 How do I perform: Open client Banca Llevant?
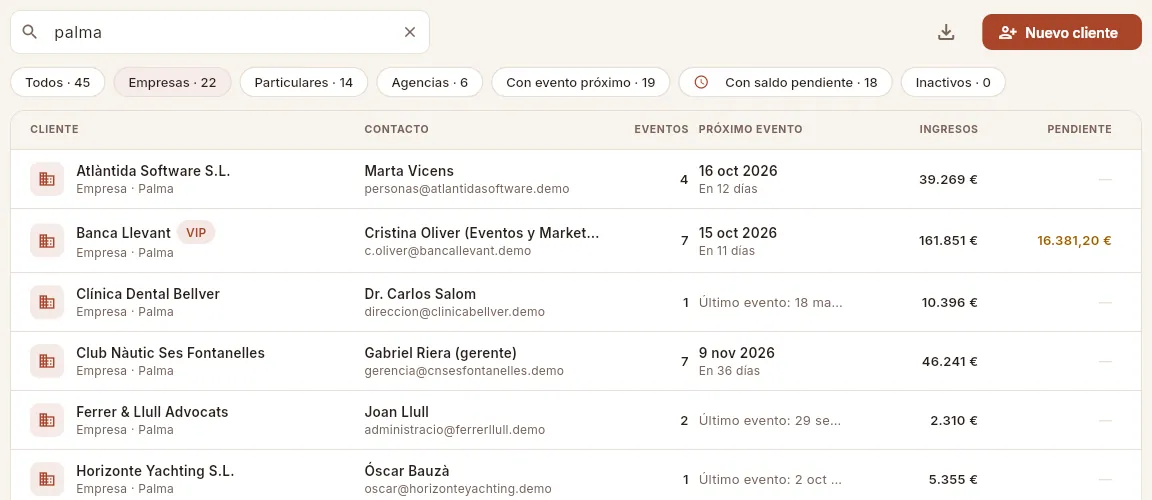[x=123, y=233]
